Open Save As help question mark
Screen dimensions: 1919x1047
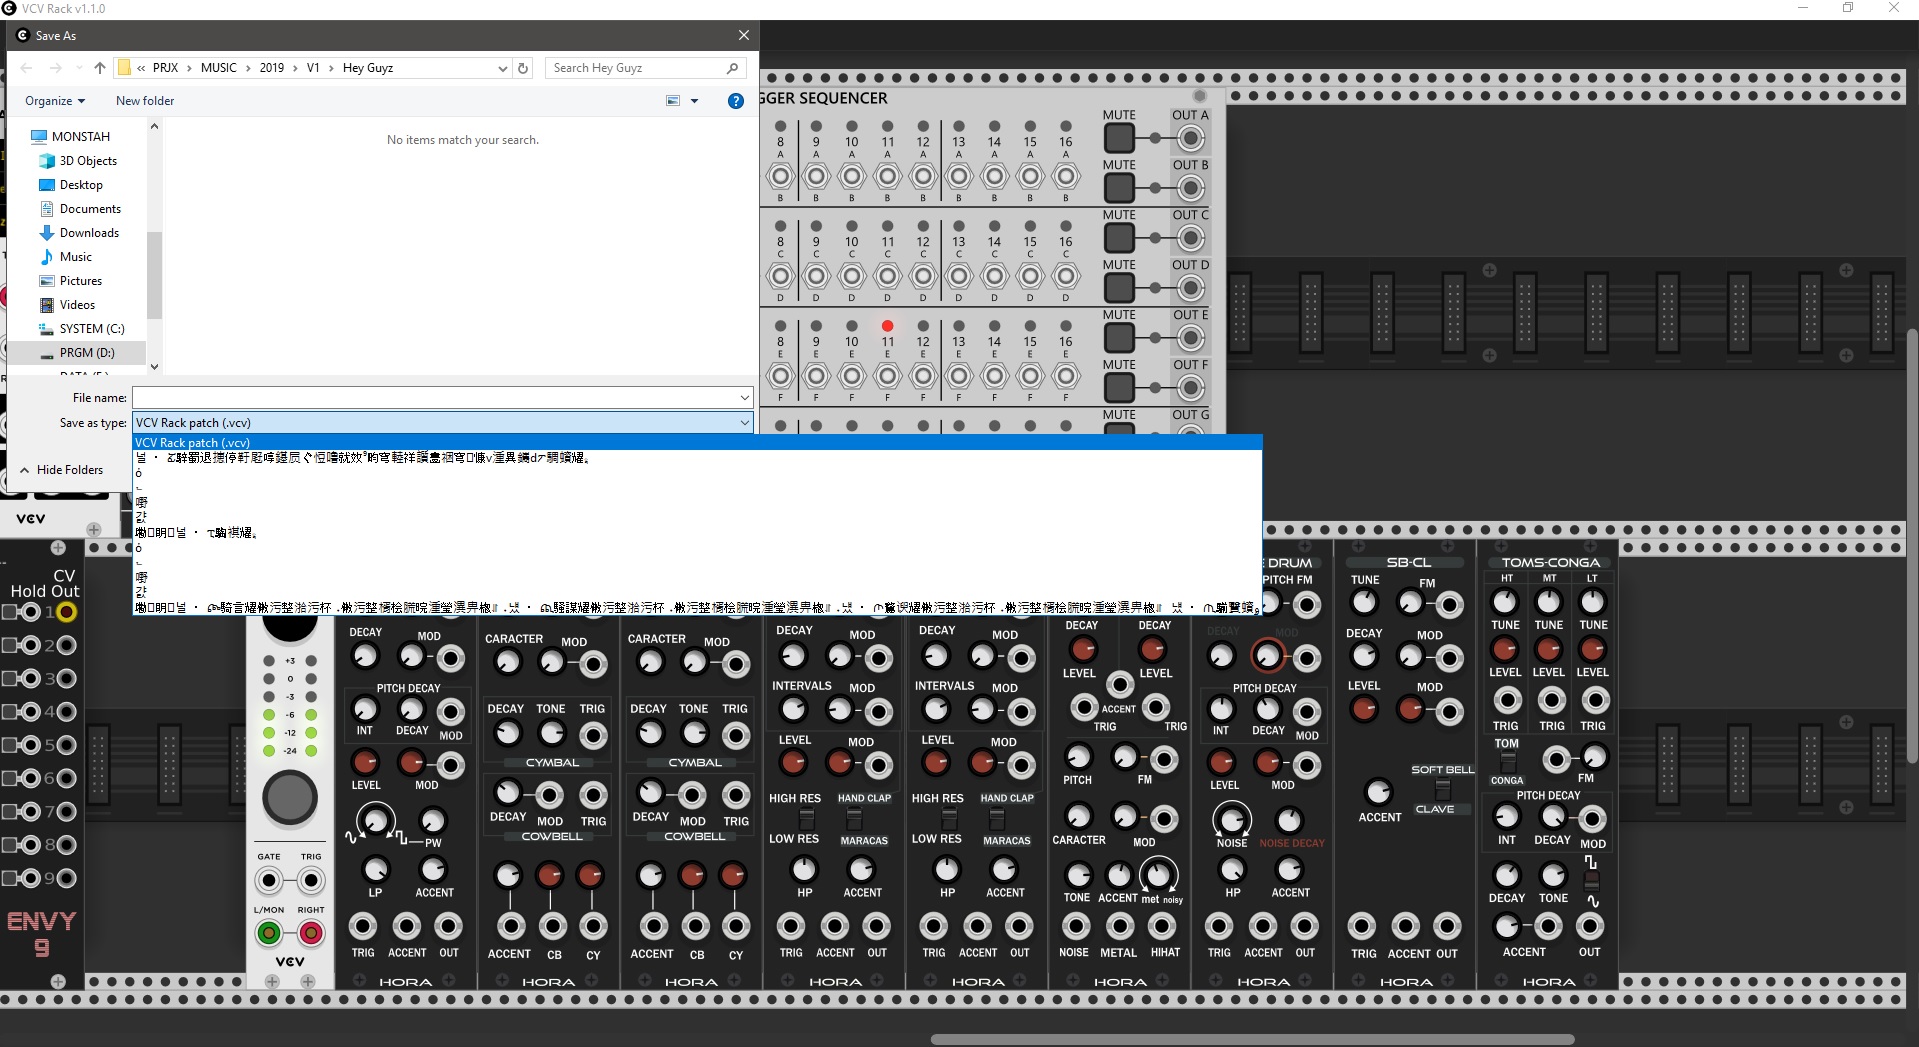(x=736, y=101)
